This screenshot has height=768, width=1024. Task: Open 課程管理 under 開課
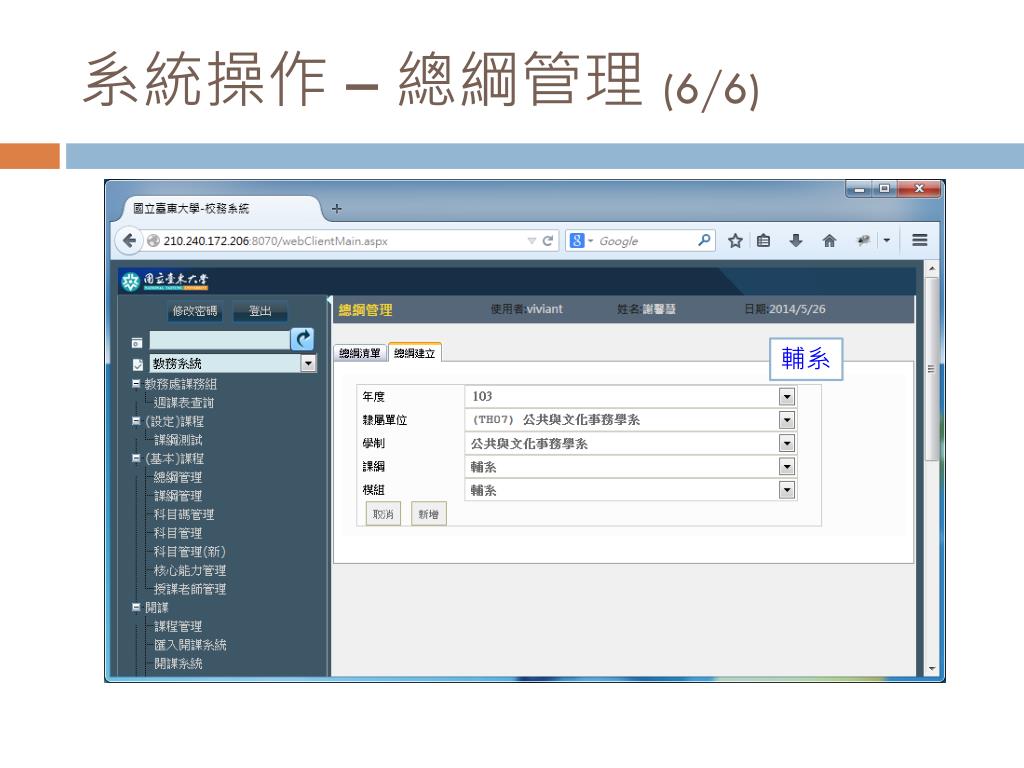point(178,626)
